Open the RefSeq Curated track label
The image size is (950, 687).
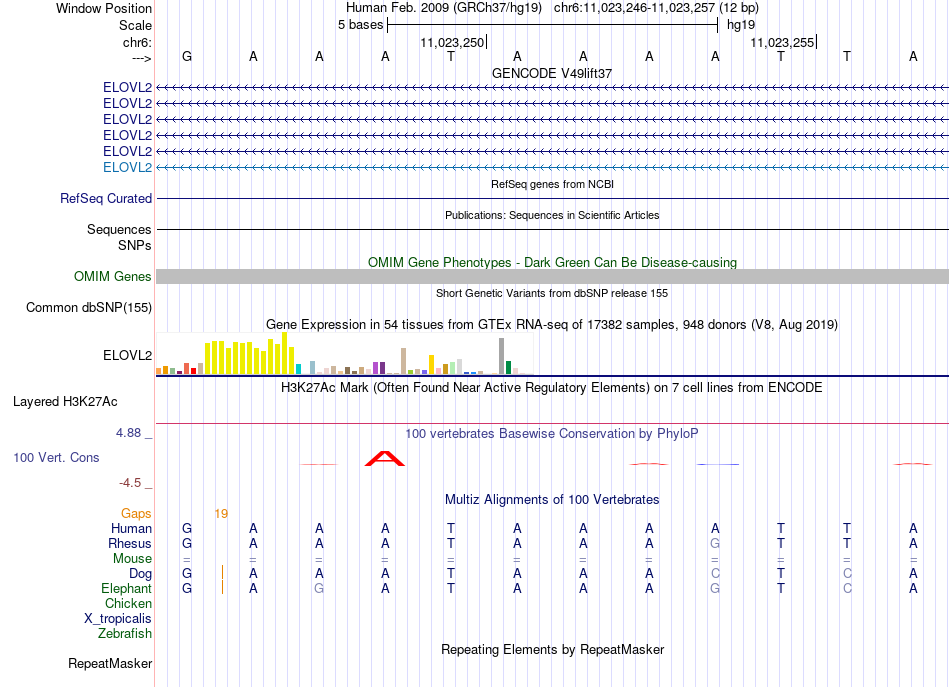coord(106,198)
